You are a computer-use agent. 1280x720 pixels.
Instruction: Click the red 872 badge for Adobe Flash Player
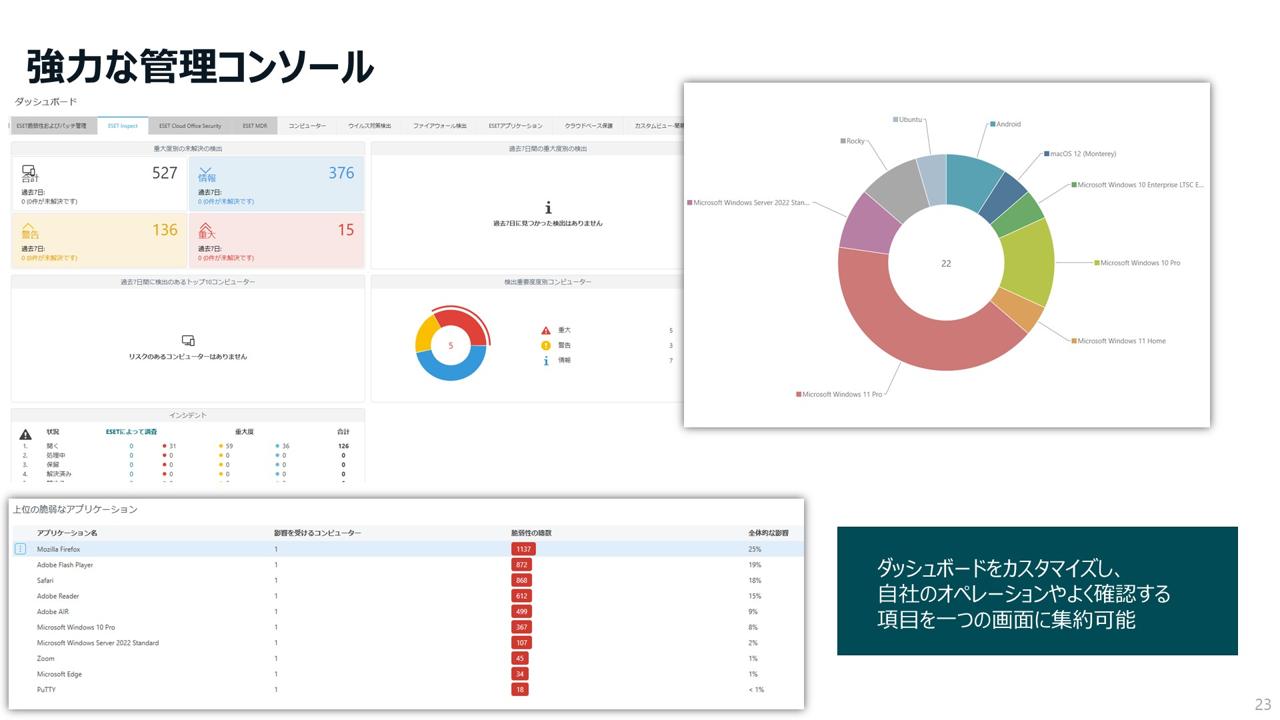point(521,565)
